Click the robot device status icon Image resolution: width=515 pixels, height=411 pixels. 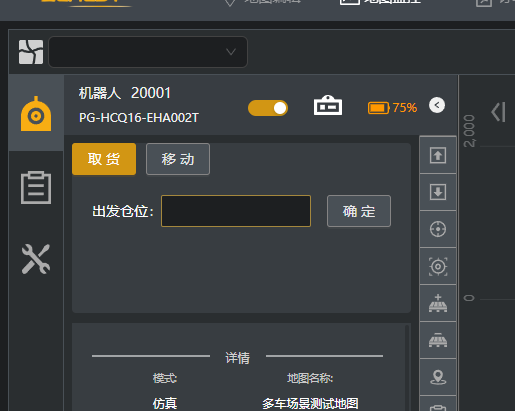[328, 105]
